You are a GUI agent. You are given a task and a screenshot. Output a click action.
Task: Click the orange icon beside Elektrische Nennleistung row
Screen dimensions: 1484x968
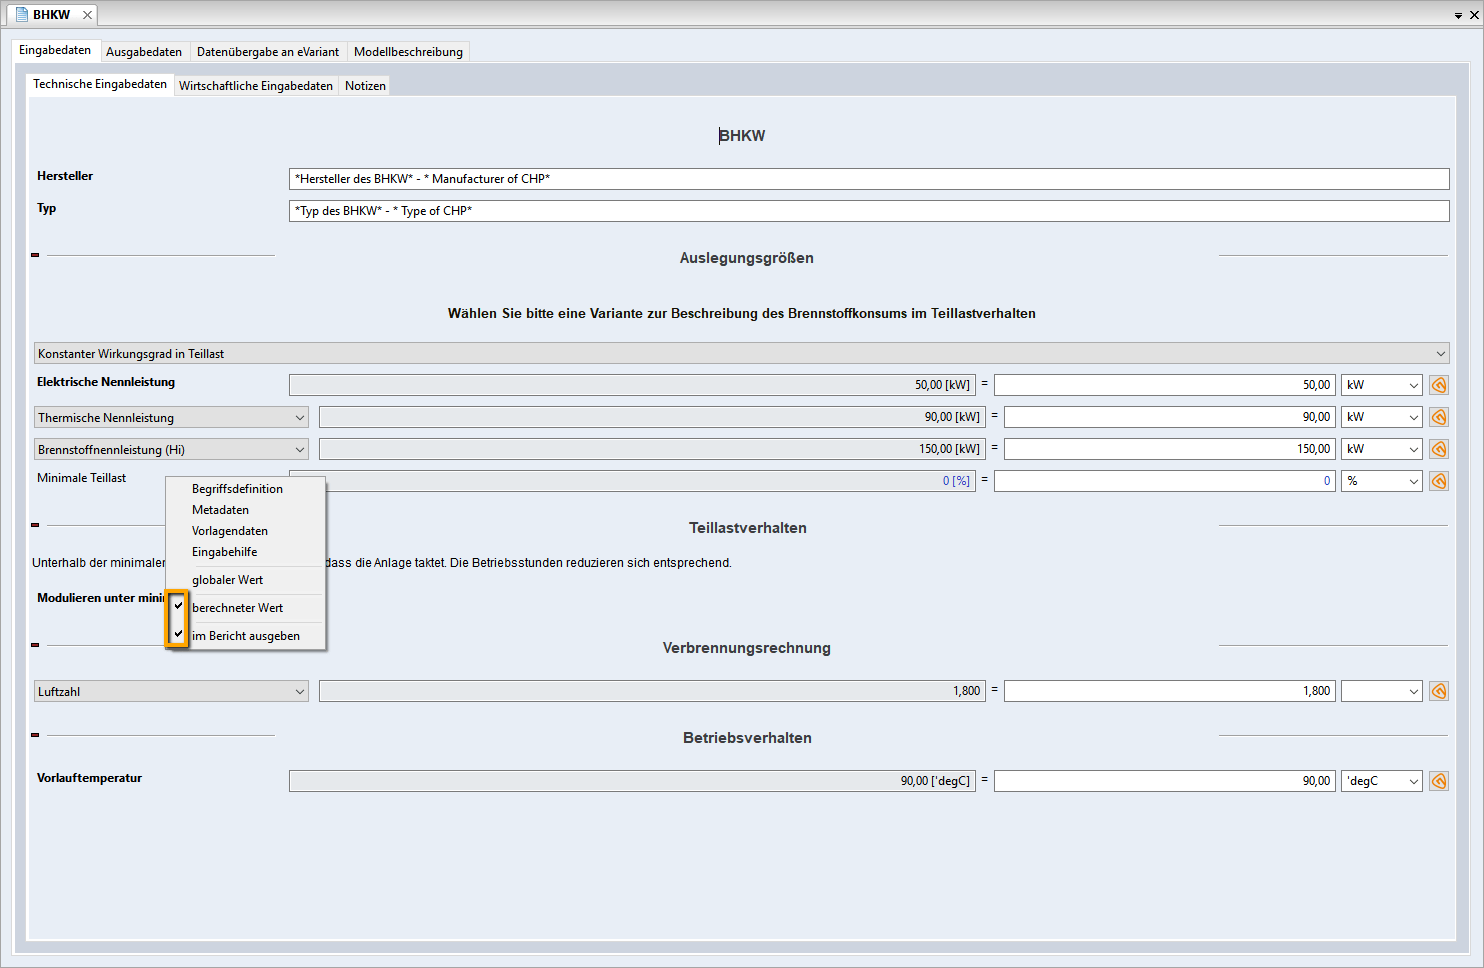point(1439,385)
